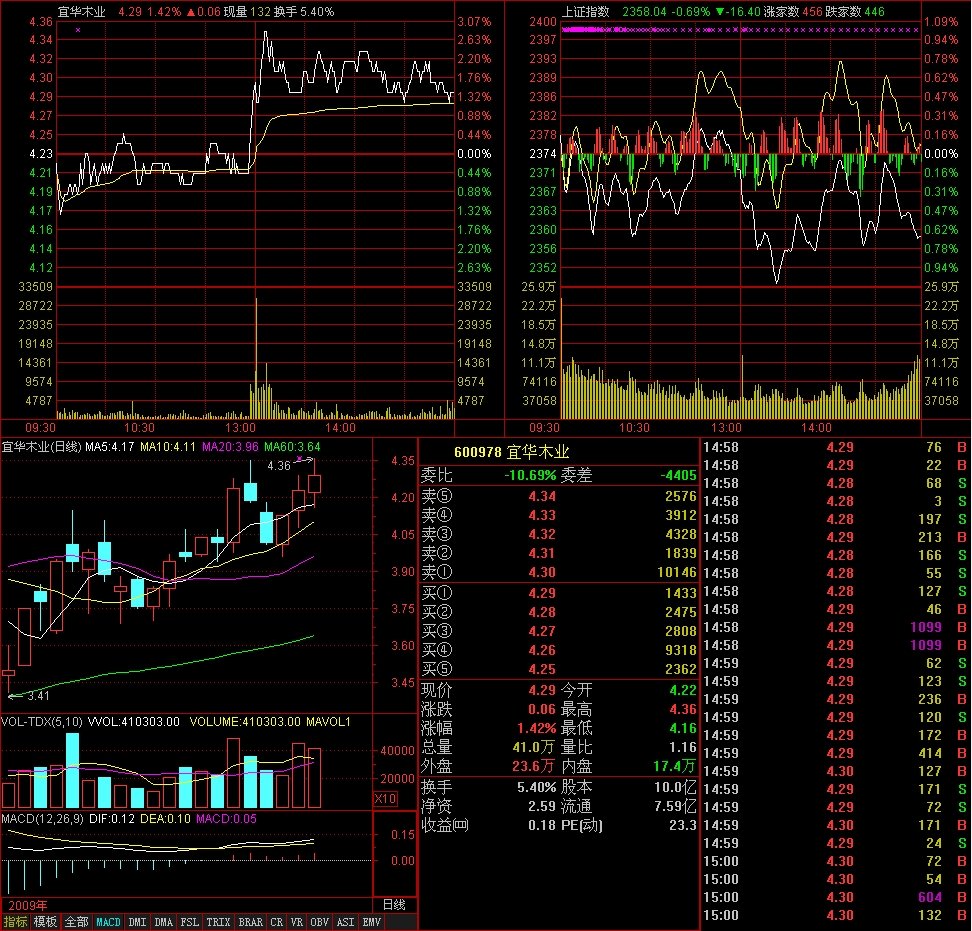972x931 pixels.
Task: Click the X10 volume scale label
Action: (384, 798)
